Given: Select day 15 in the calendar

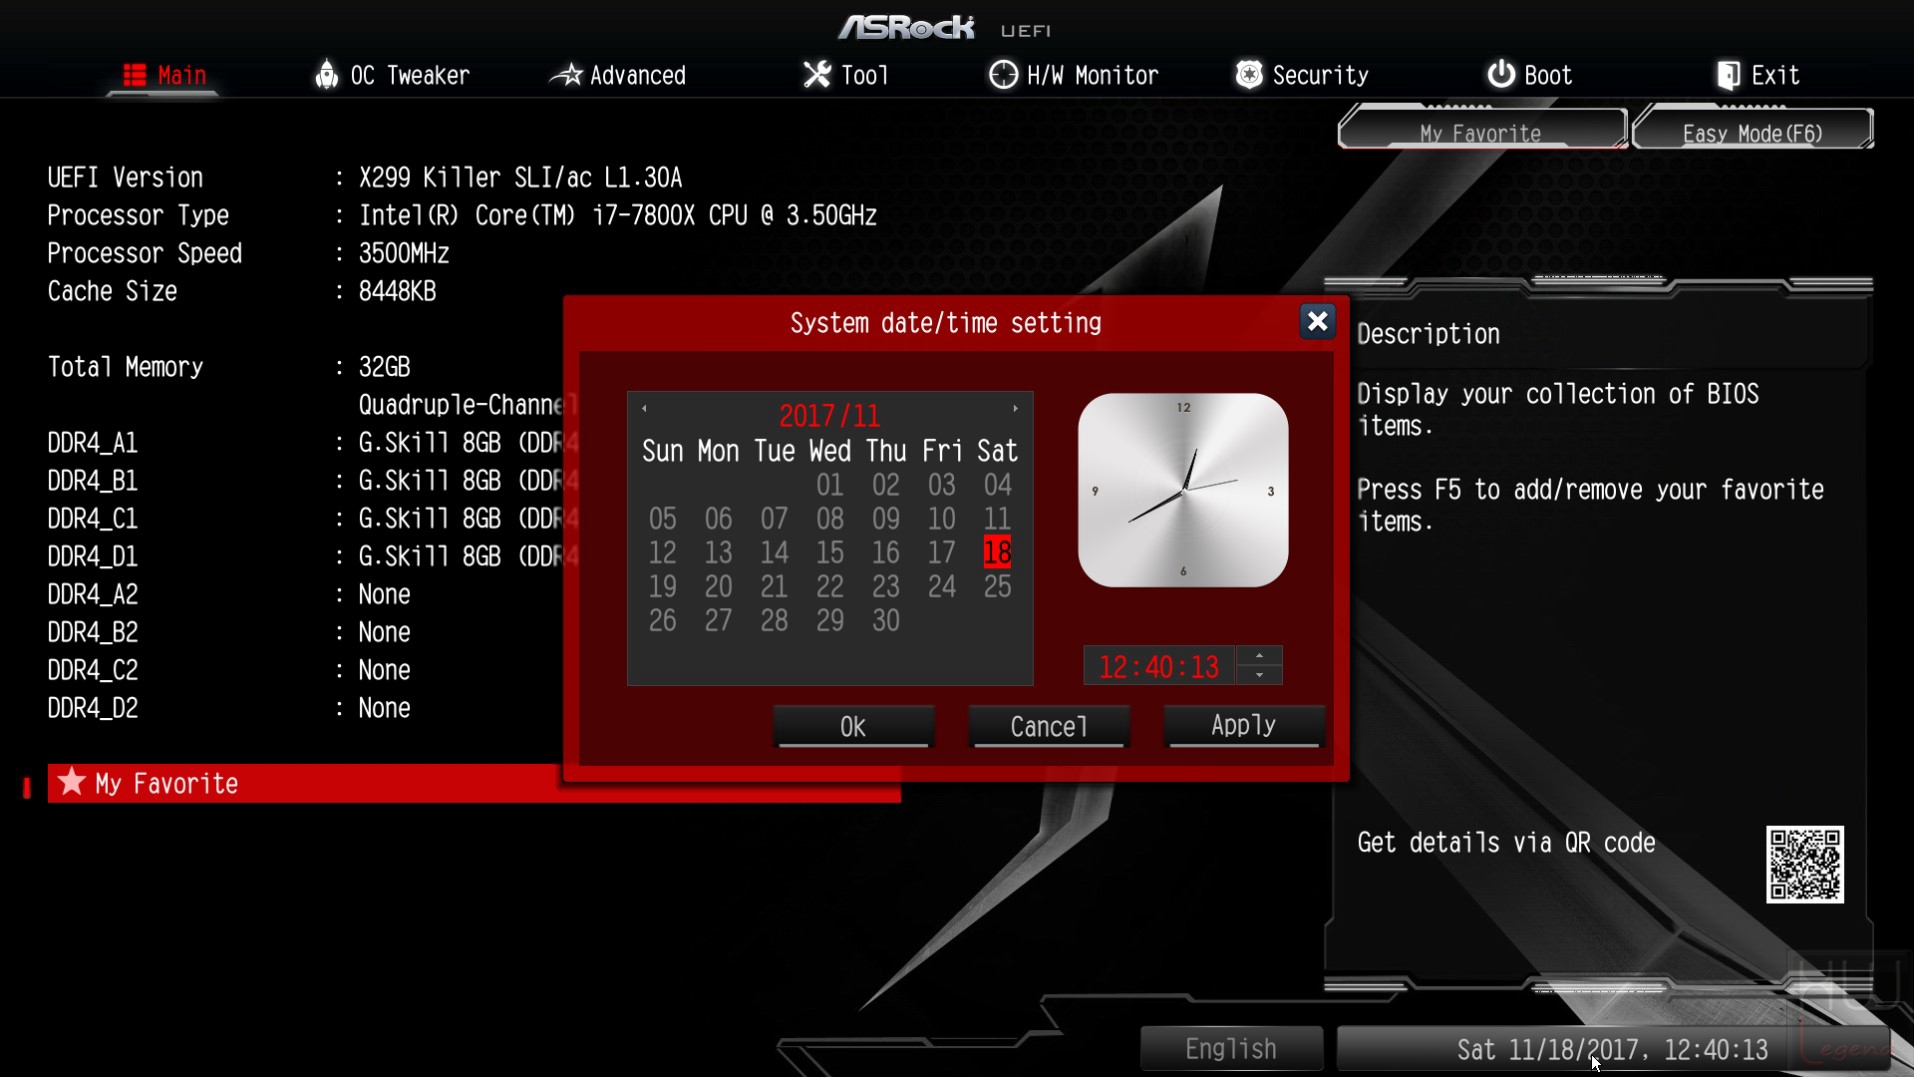Looking at the screenshot, I should [829, 553].
